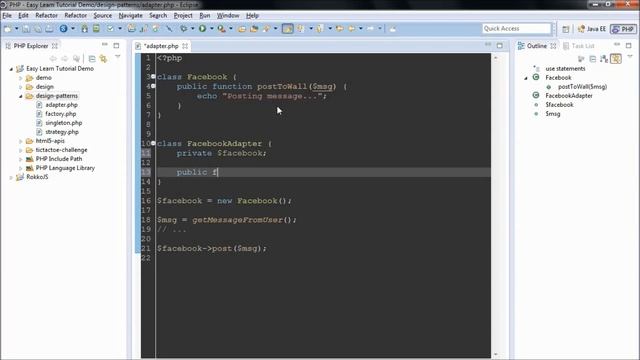Toggle code folding for class Facebook line
Screen dimensions: 640x360
[153, 76]
